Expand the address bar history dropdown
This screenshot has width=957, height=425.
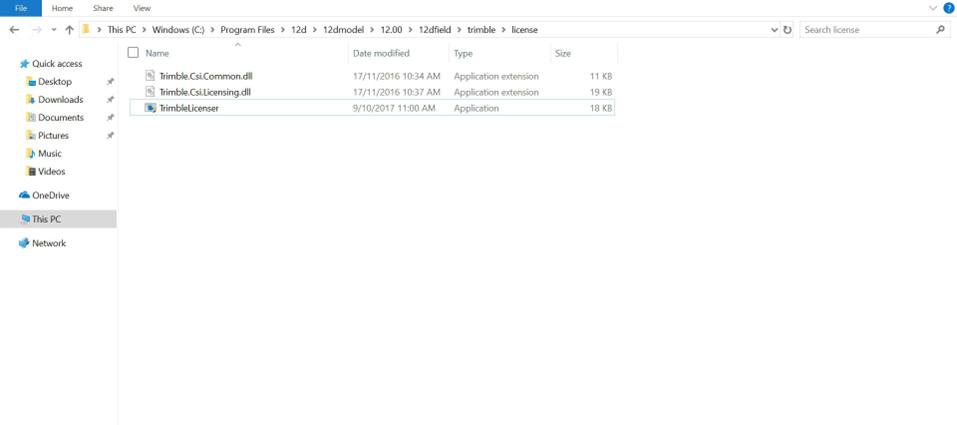tap(774, 30)
